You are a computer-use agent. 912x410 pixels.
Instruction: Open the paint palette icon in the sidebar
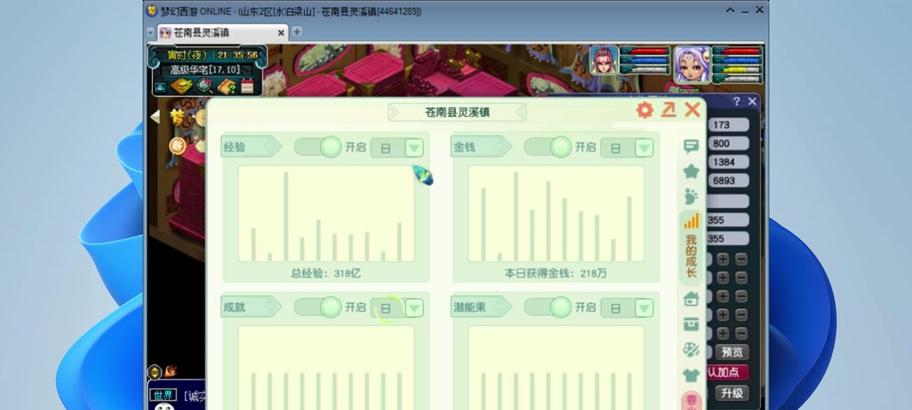coord(691,350)
